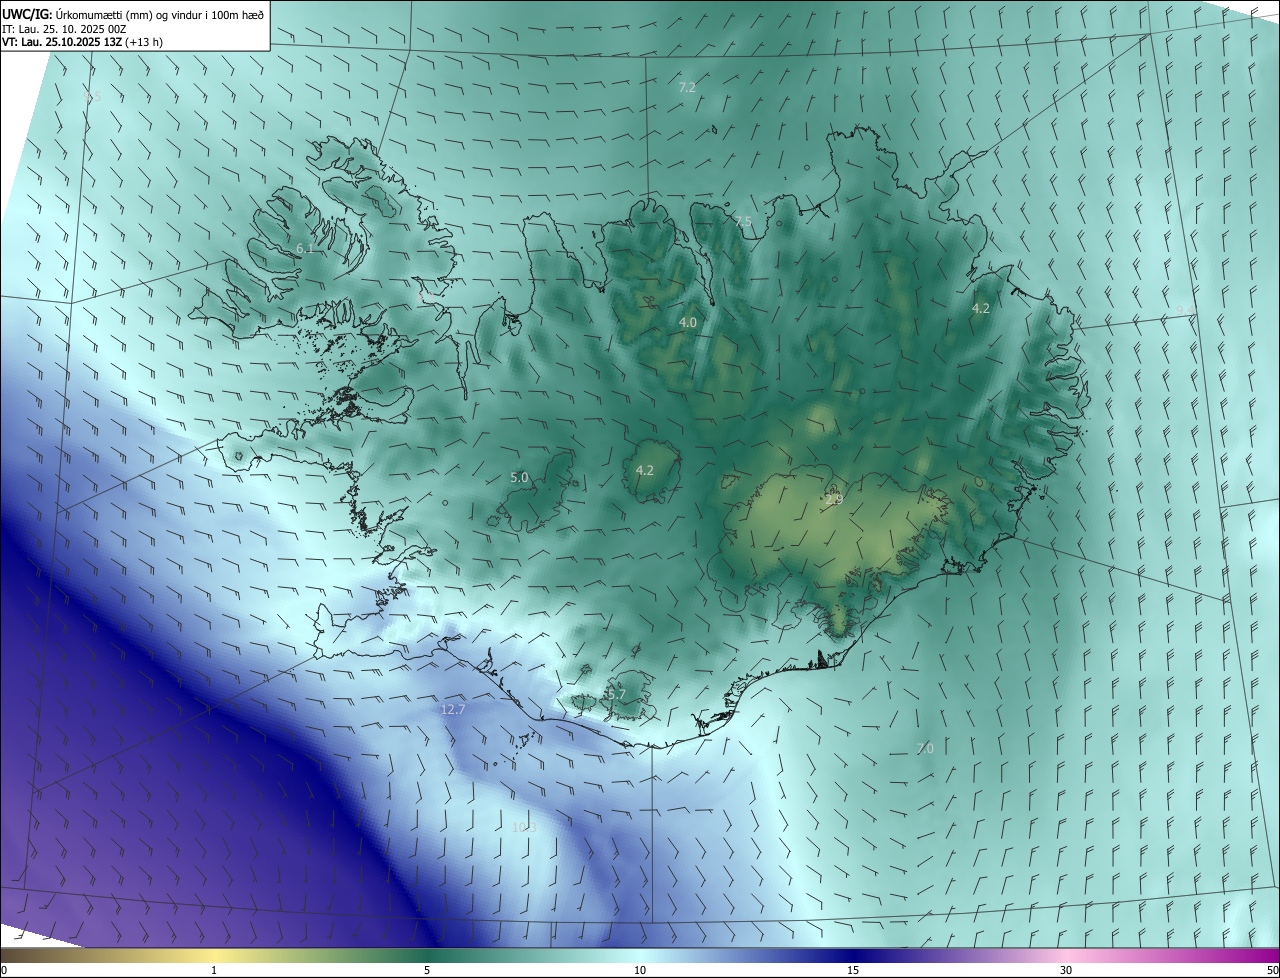Click the 0 tick on the colour scale
Image resolution: width=1280 pixels, height=978 pixels.
coord(4,970)
